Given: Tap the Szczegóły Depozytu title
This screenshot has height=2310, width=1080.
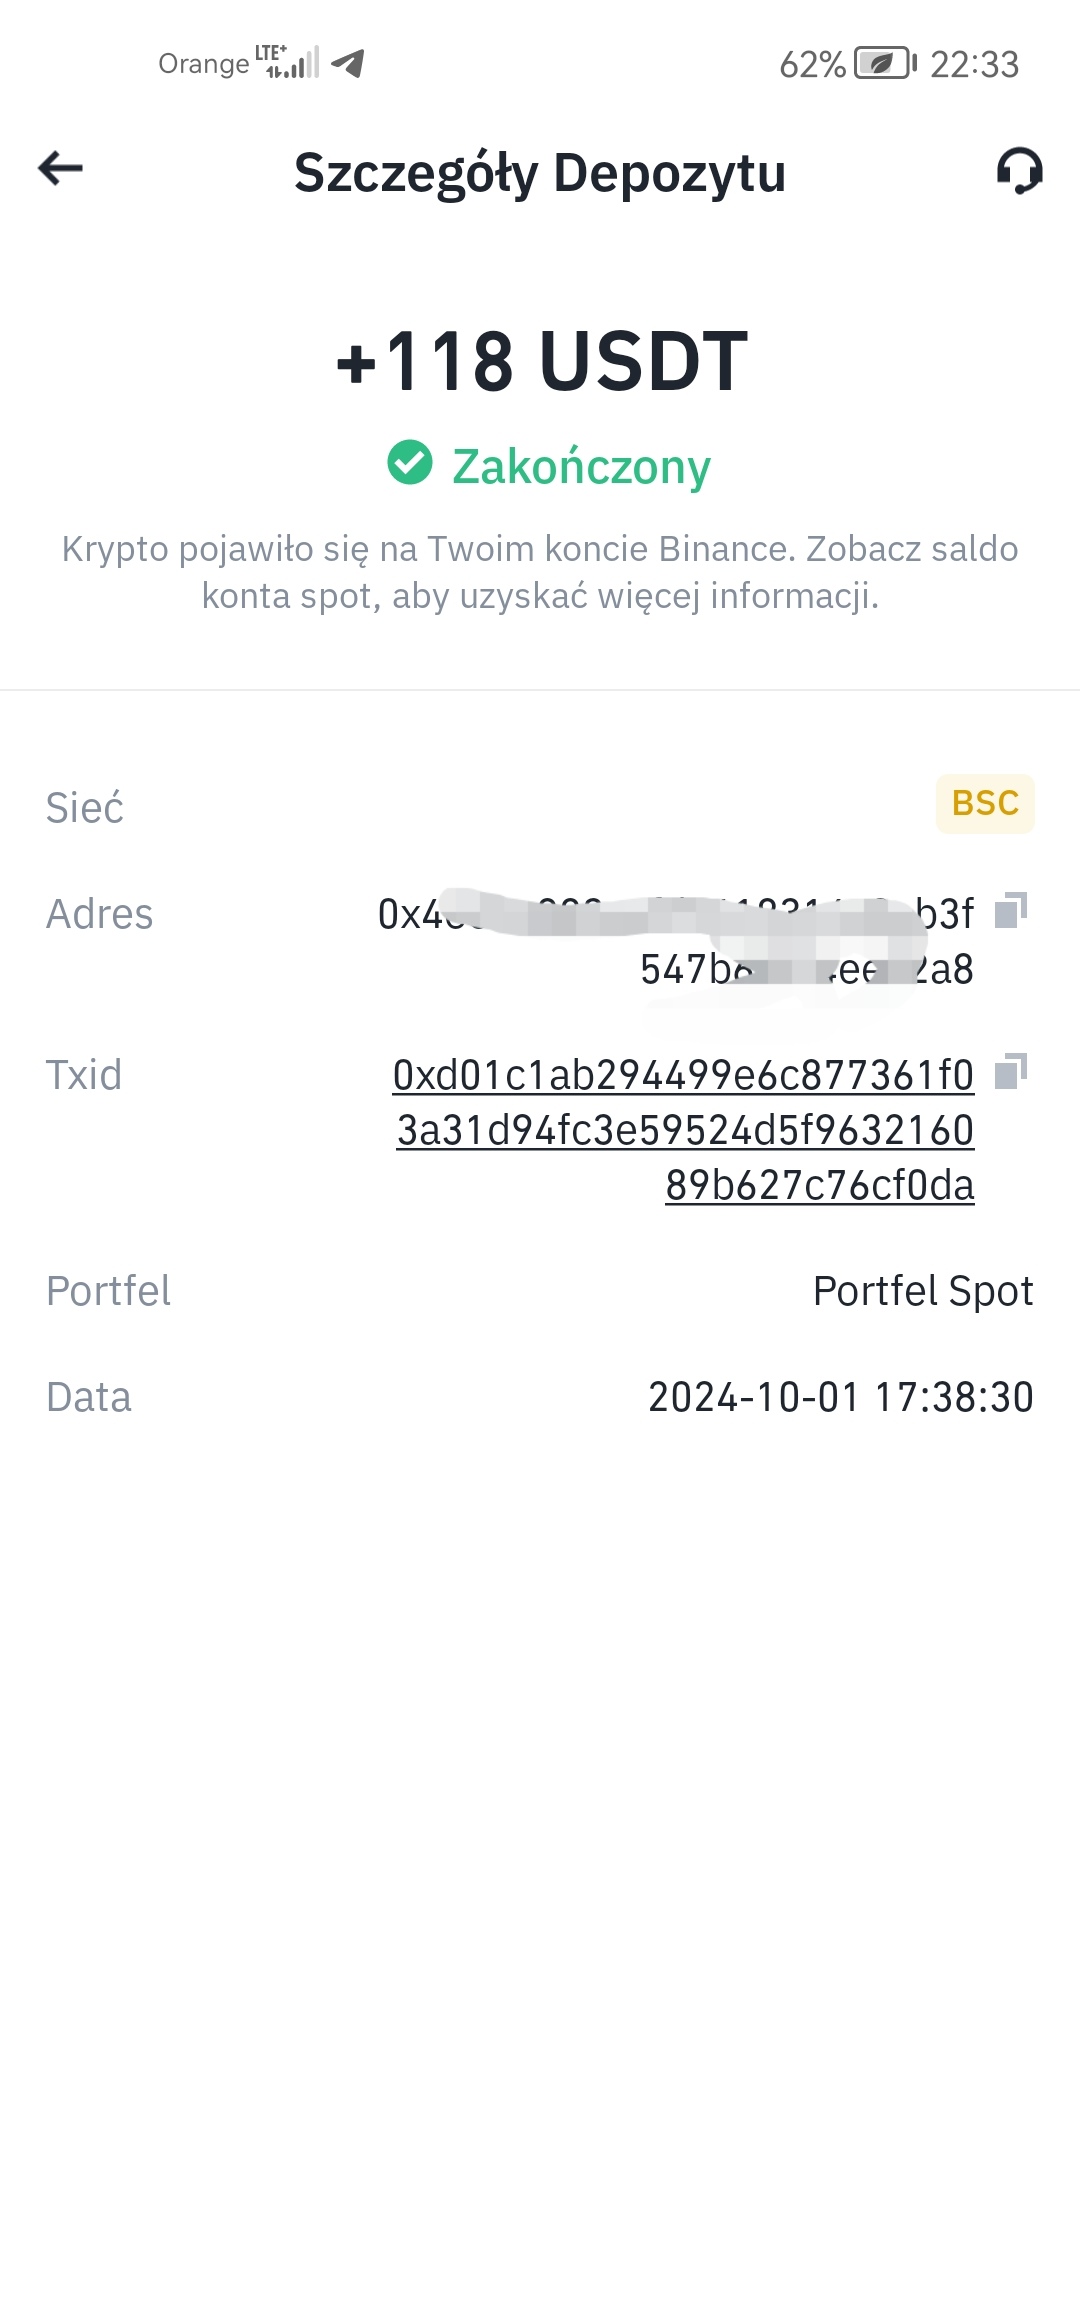Looking at the screenshot, I should (540, 173).
